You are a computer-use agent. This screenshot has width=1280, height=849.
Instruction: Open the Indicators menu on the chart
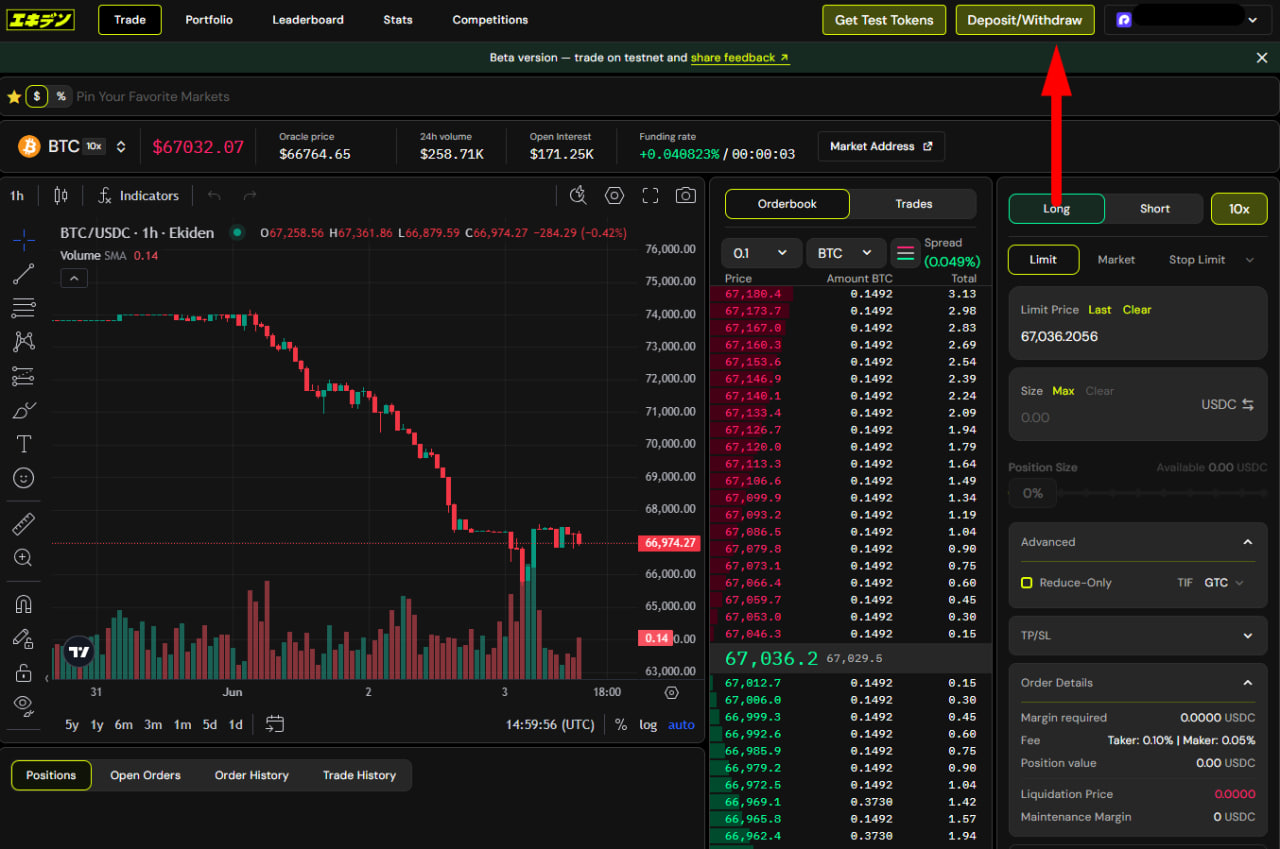coord(138,196)
